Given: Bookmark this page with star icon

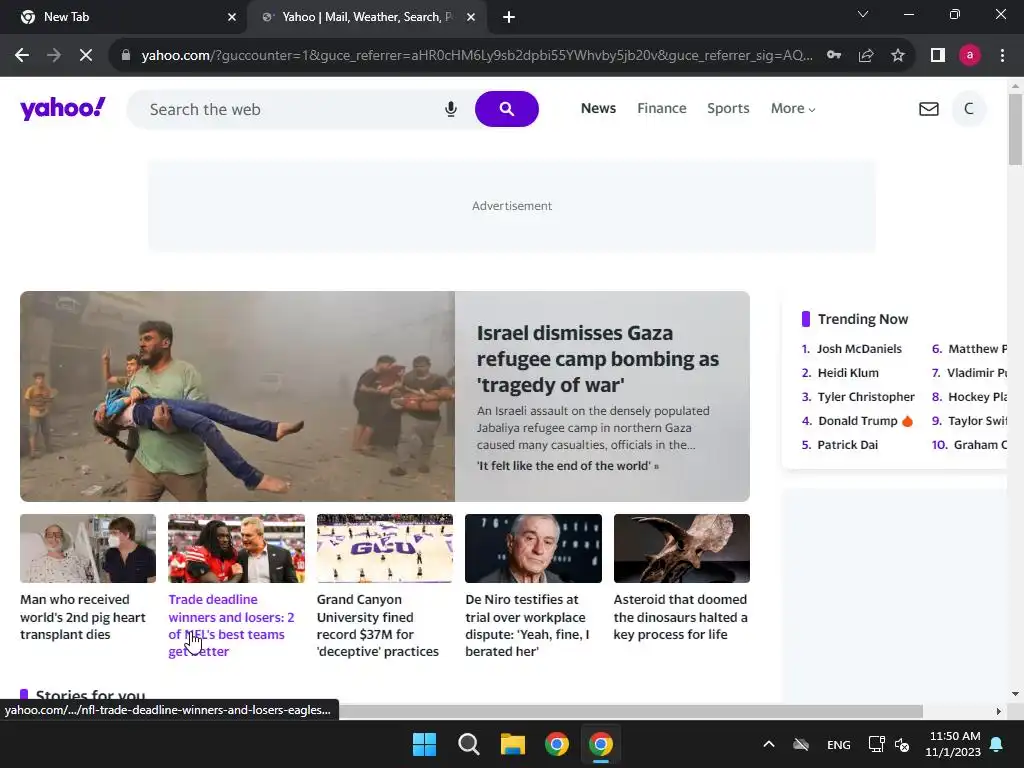Looking at the screenshot, I should point(898,56).
